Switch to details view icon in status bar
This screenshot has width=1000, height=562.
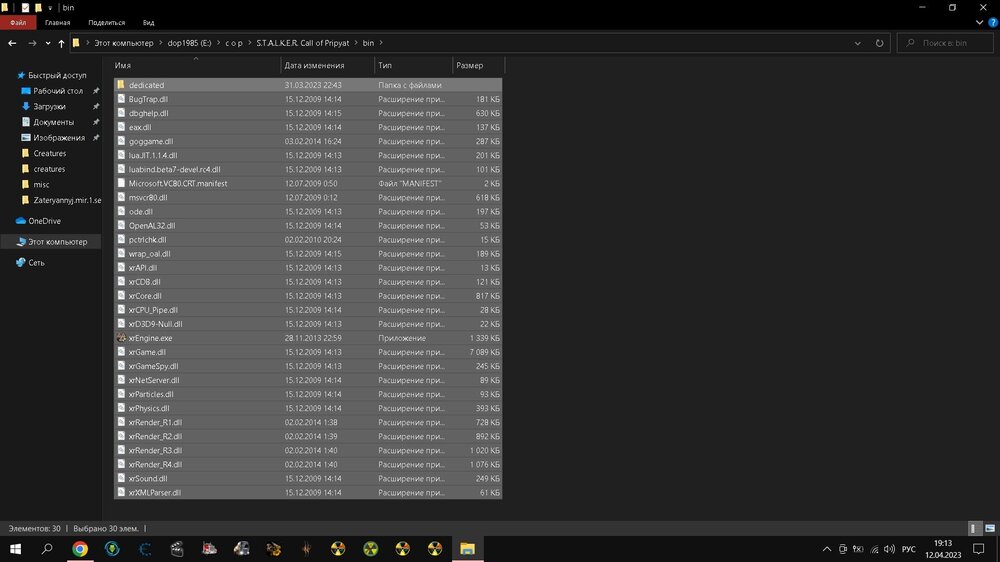[973, 528]
